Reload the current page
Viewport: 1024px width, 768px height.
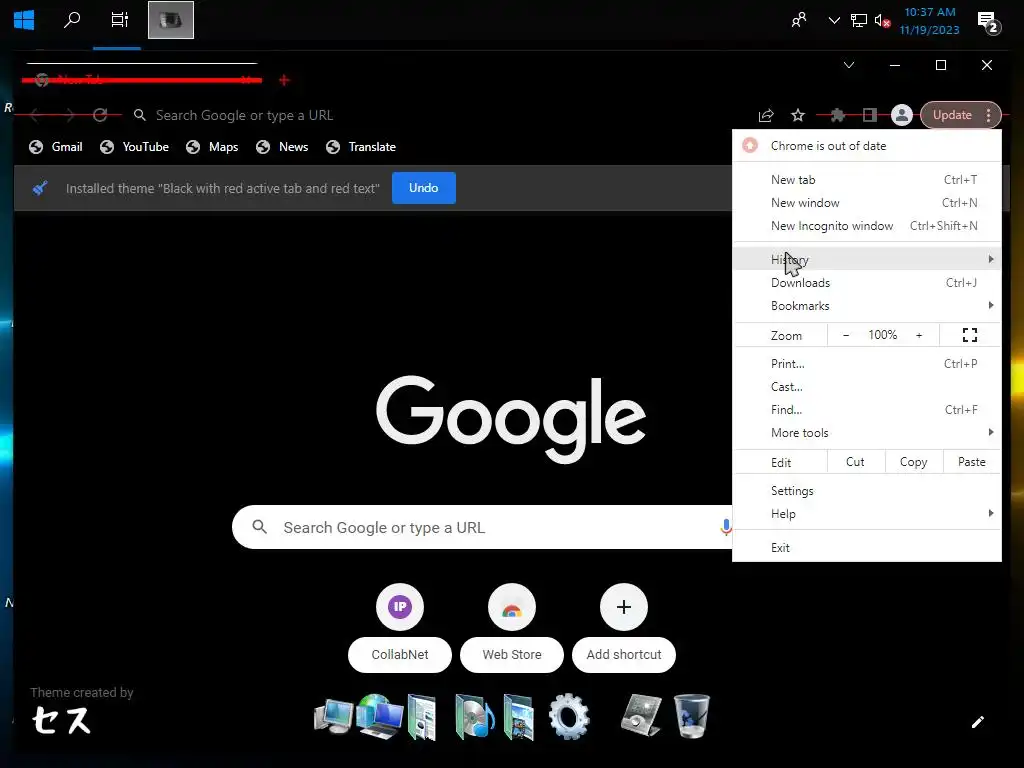coord(100,115)
